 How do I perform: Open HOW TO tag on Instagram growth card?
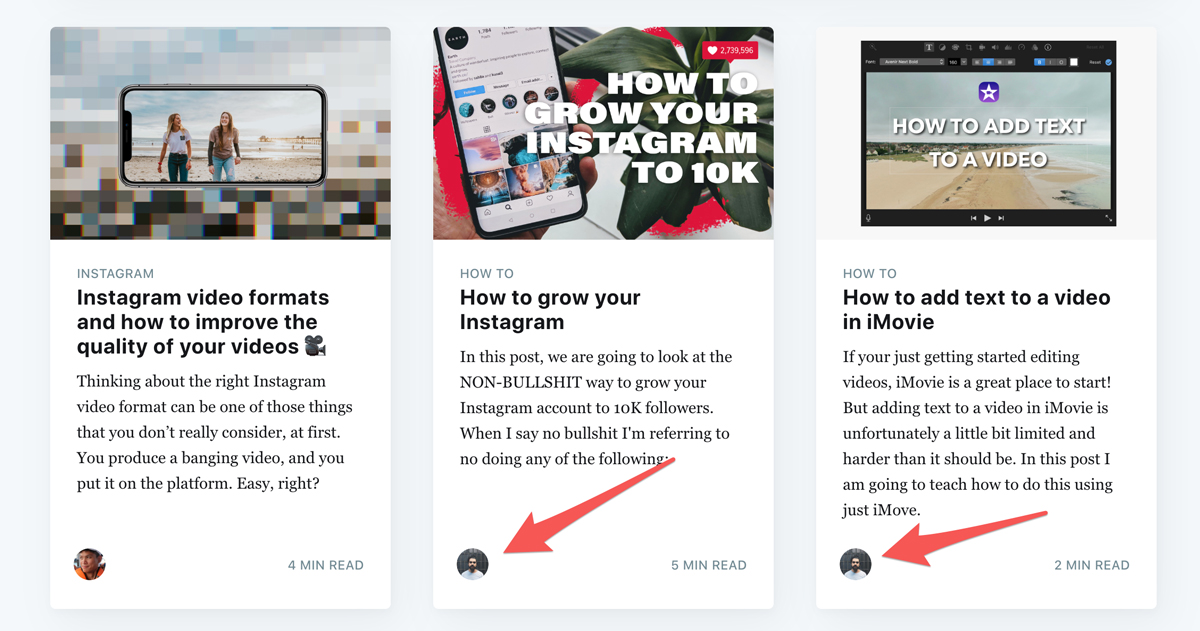[x=487, y=273]
